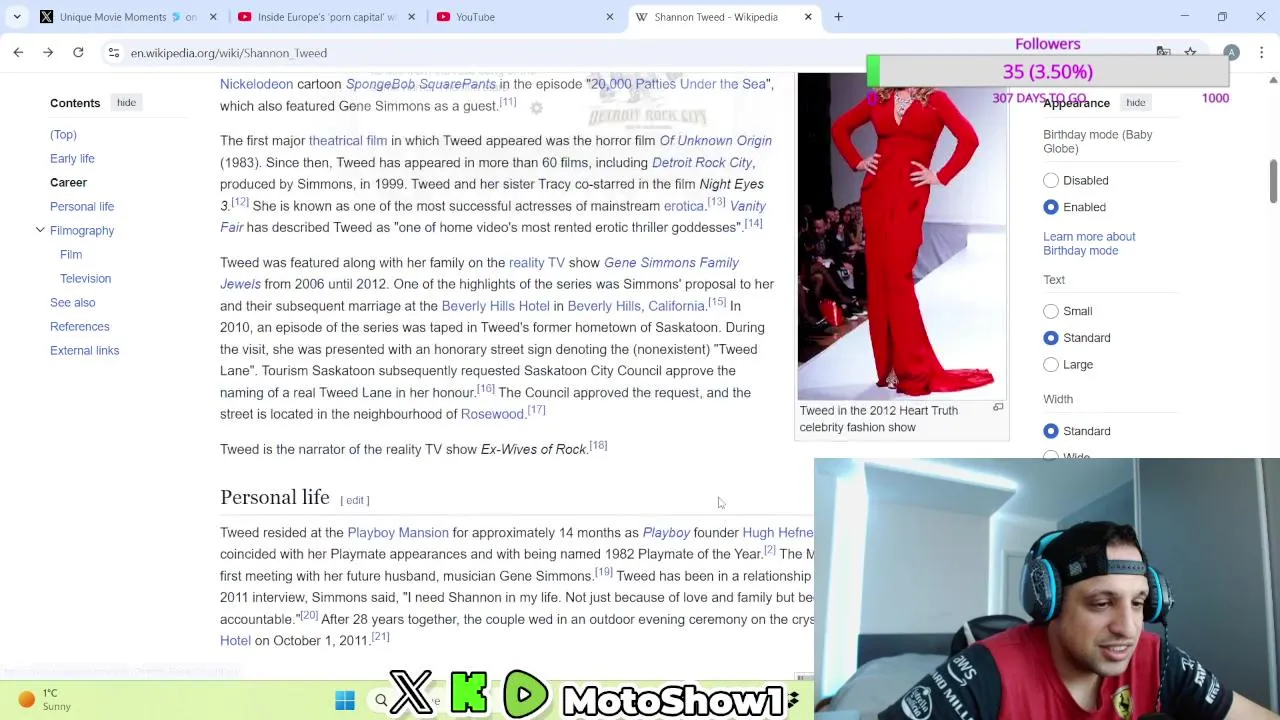The height and width of the screenshot is (720, 1280).
Task: Close the YouTube tab
Action: point(609,17)
